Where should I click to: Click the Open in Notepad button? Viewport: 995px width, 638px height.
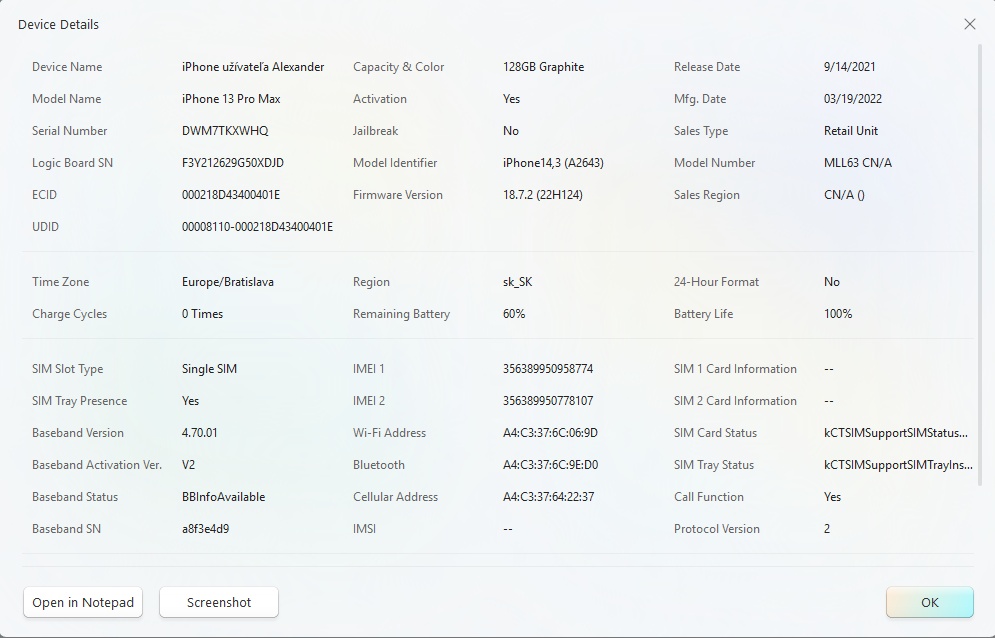tap(82, 602)
